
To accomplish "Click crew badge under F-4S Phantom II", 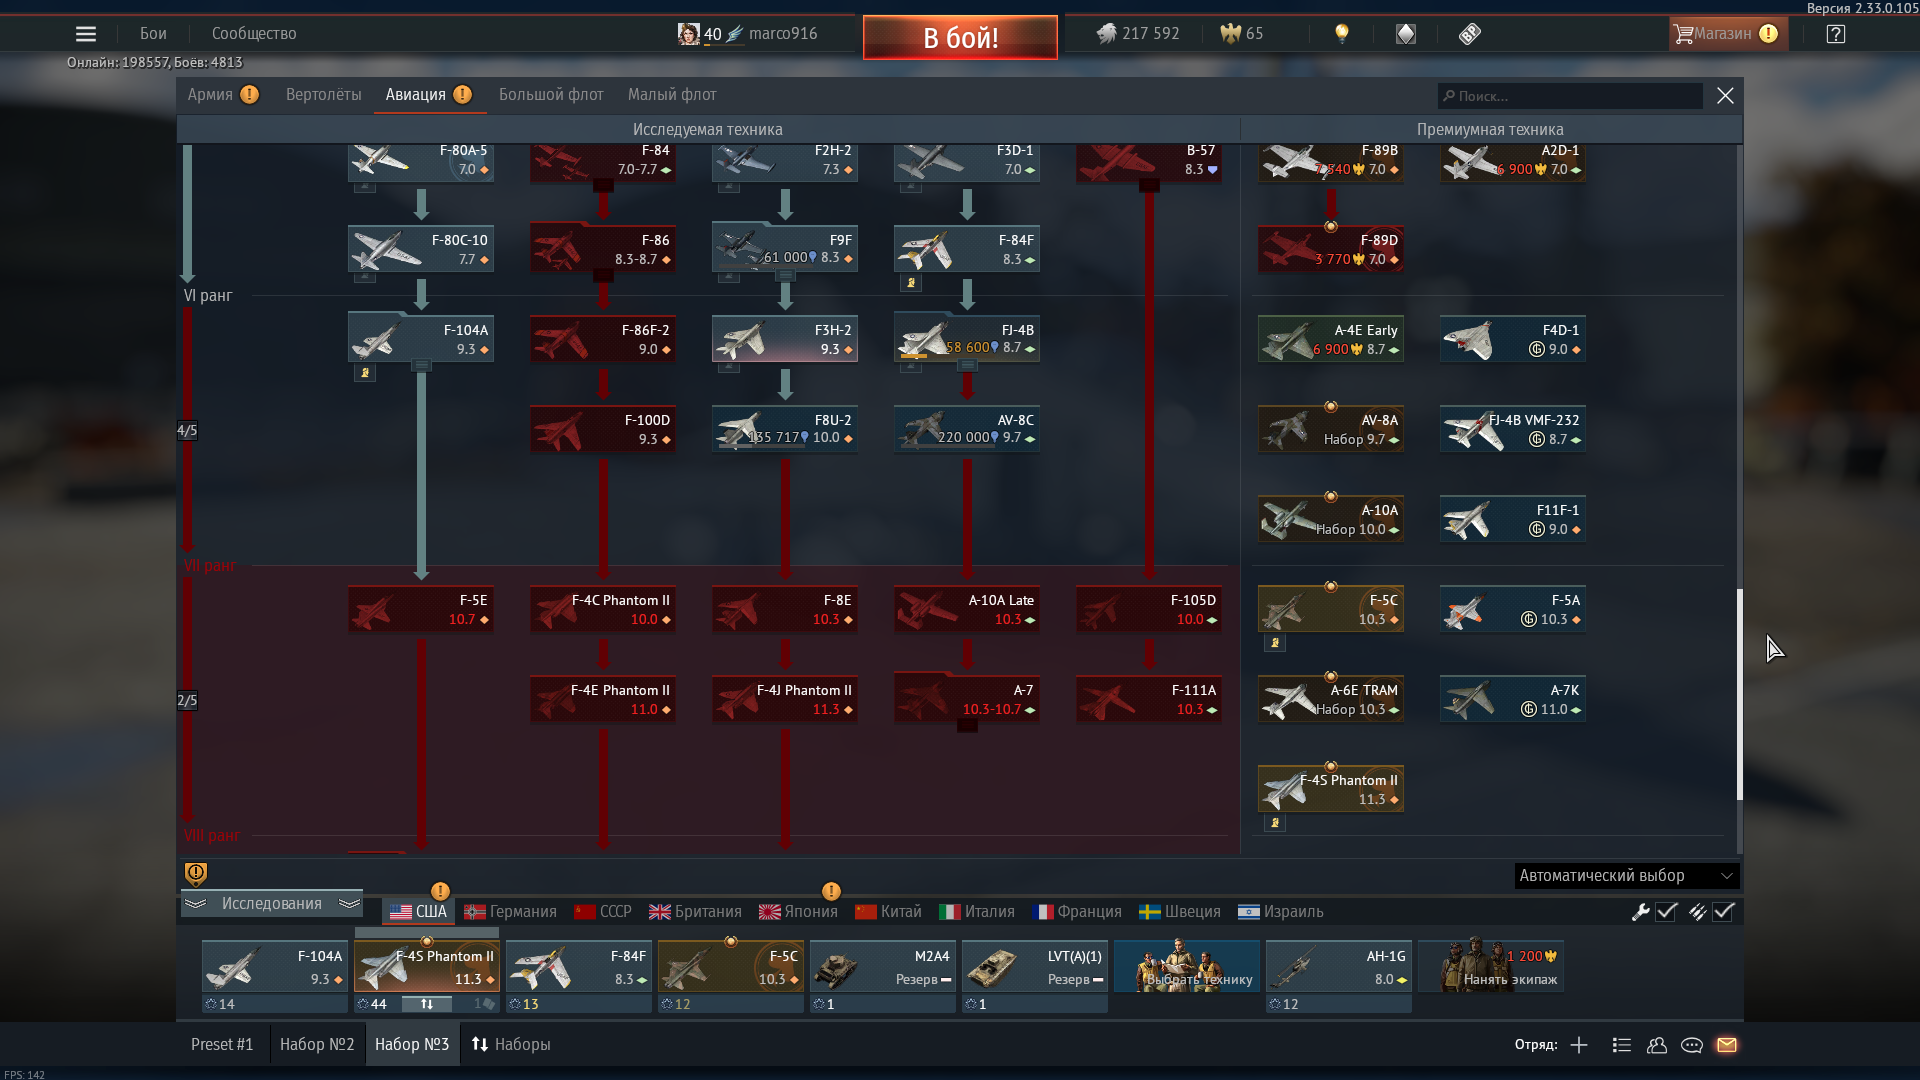I will 1275,823.
